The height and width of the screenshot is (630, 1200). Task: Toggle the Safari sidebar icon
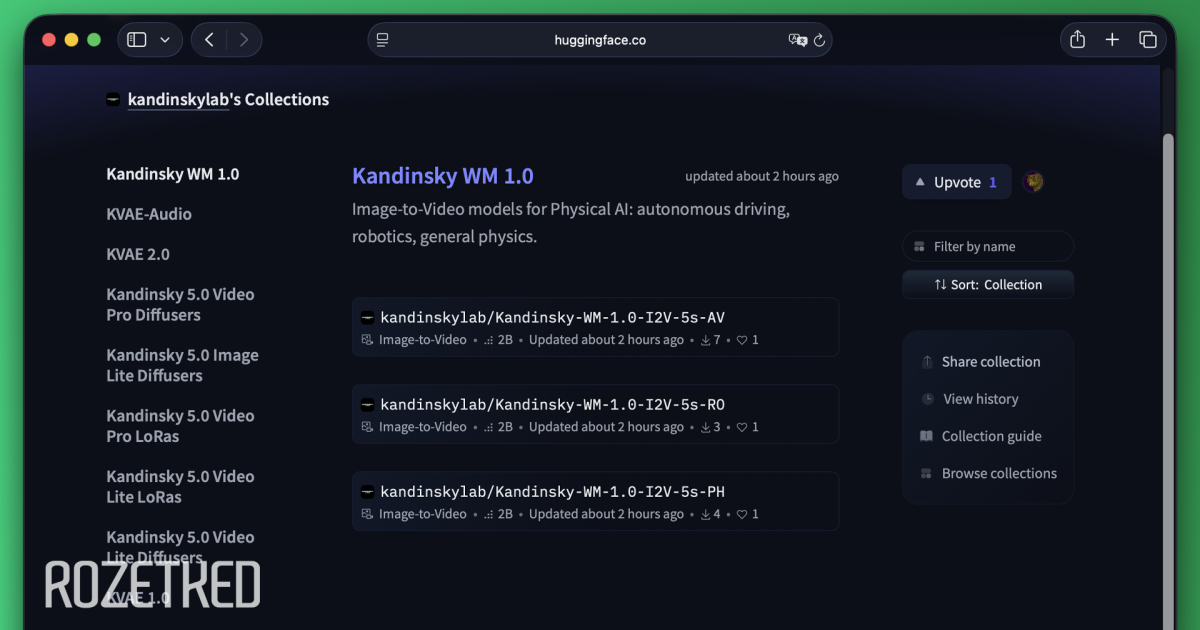[137, 40]
